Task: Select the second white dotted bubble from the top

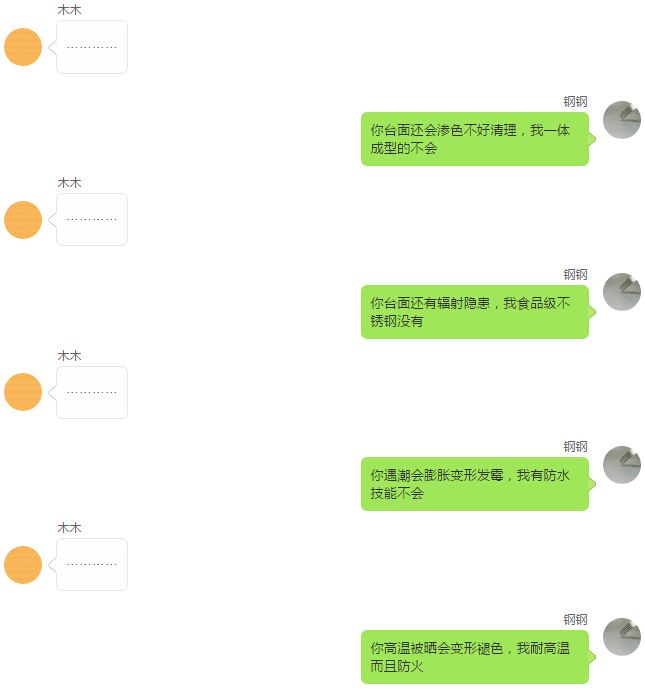Action: (92, 219)
